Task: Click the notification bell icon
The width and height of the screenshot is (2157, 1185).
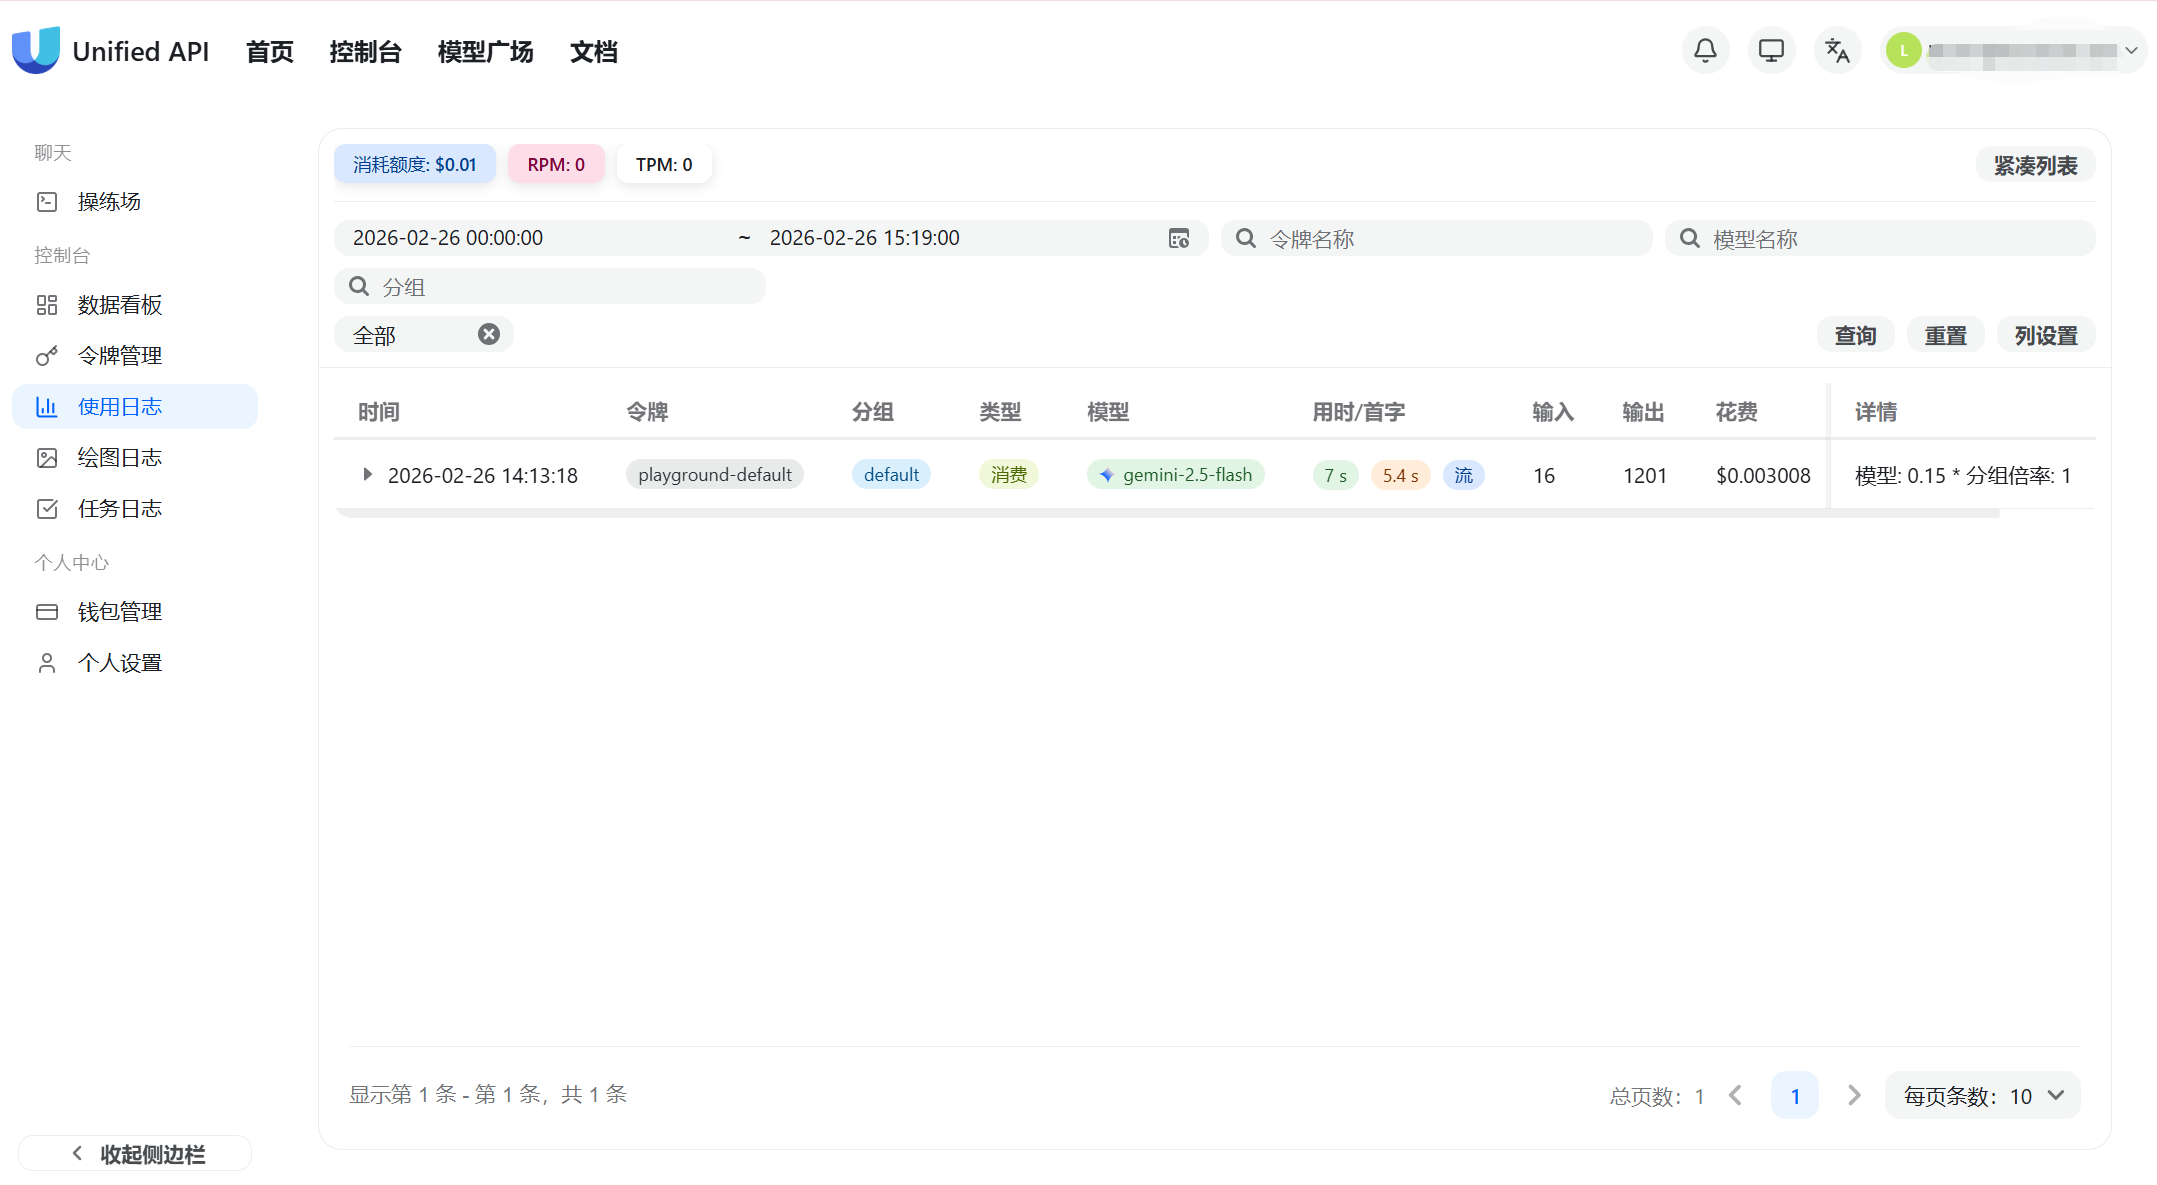Action: pyautogui.click(x=1705, y=50)
